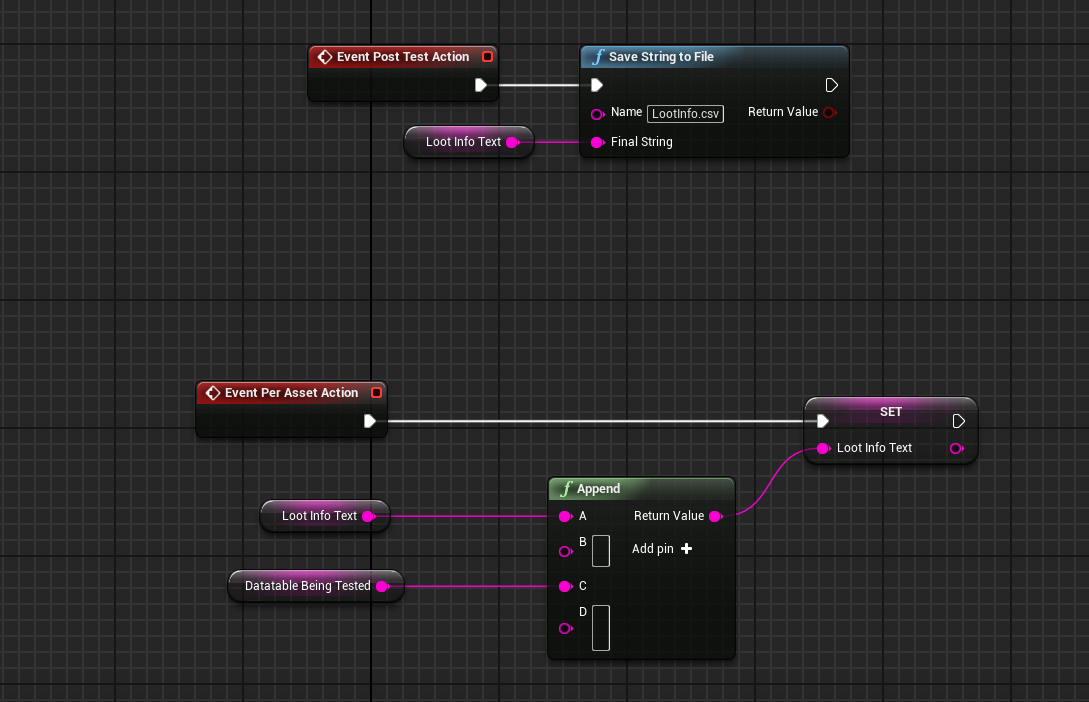Select the Name string input pin

[x=597, y=114]
